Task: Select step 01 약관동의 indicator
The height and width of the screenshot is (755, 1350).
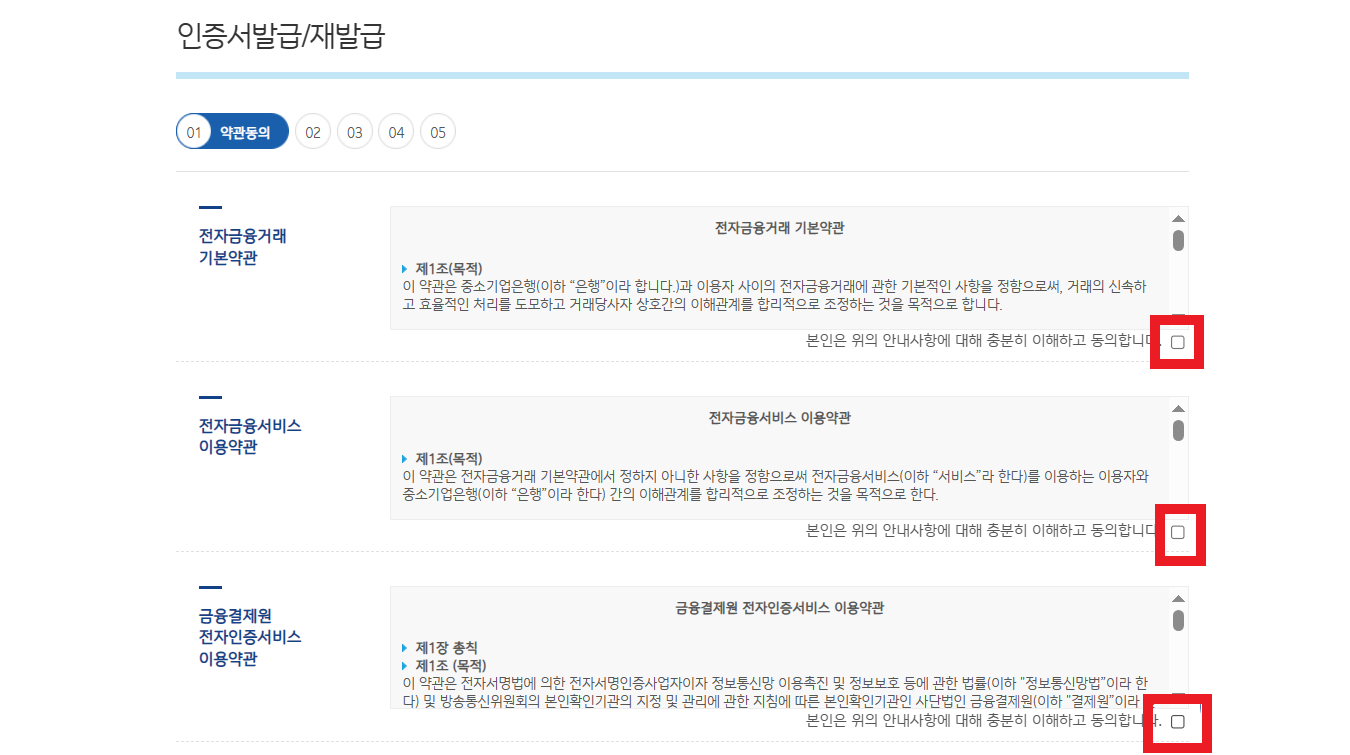Action: pos(232,131)
